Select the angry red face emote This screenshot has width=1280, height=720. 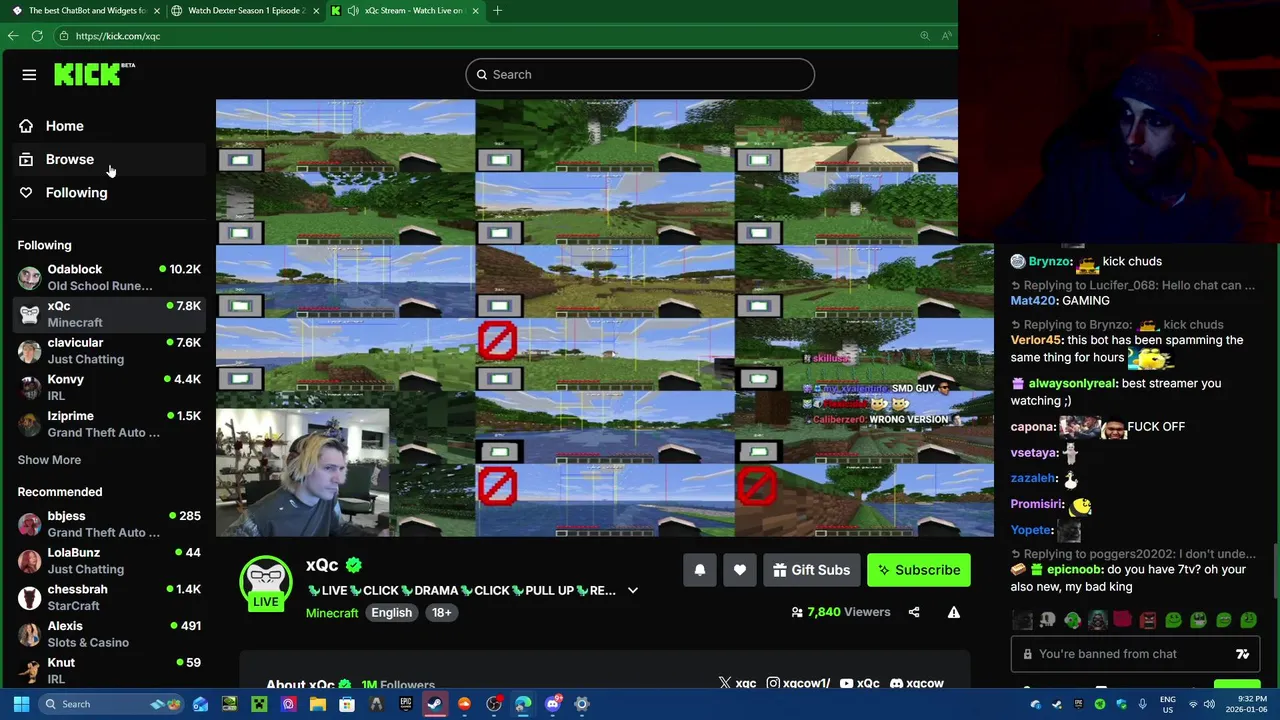point(1147,621)
